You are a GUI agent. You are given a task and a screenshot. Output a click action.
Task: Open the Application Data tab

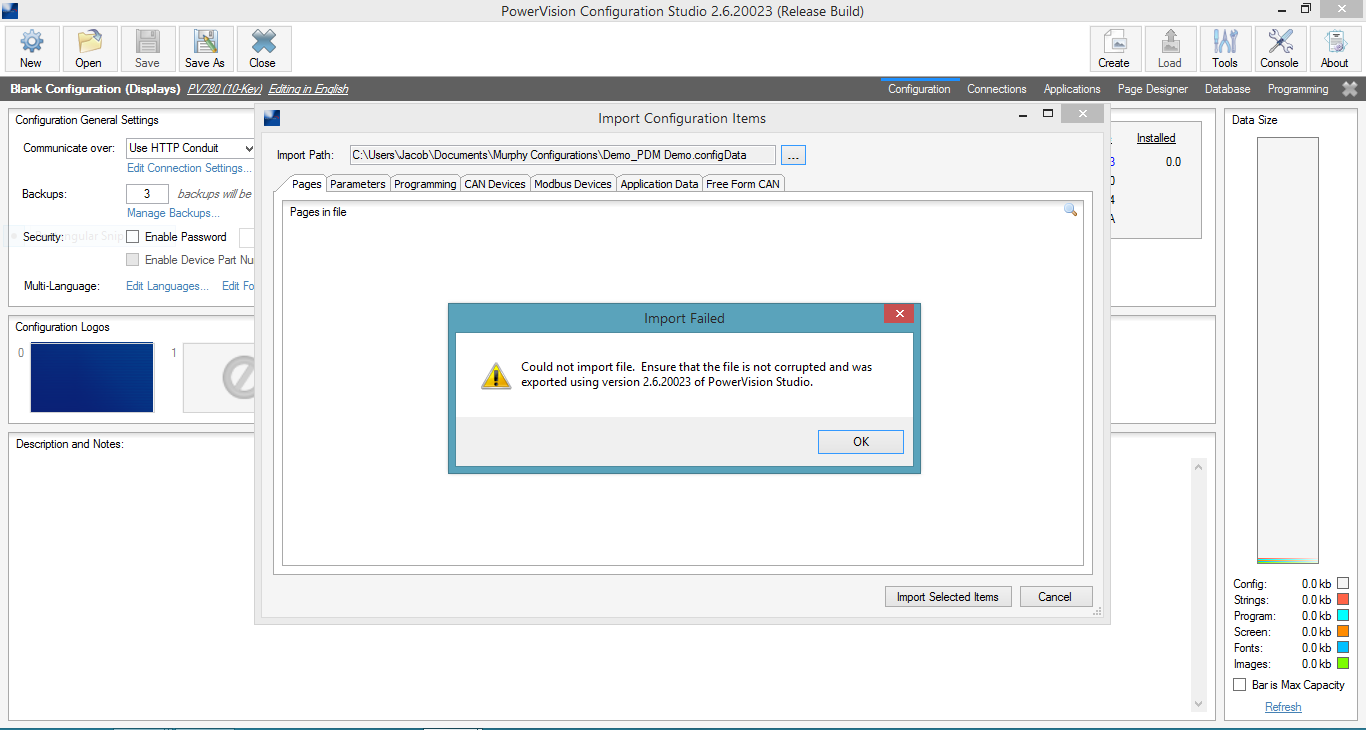[x=659, y=184]
